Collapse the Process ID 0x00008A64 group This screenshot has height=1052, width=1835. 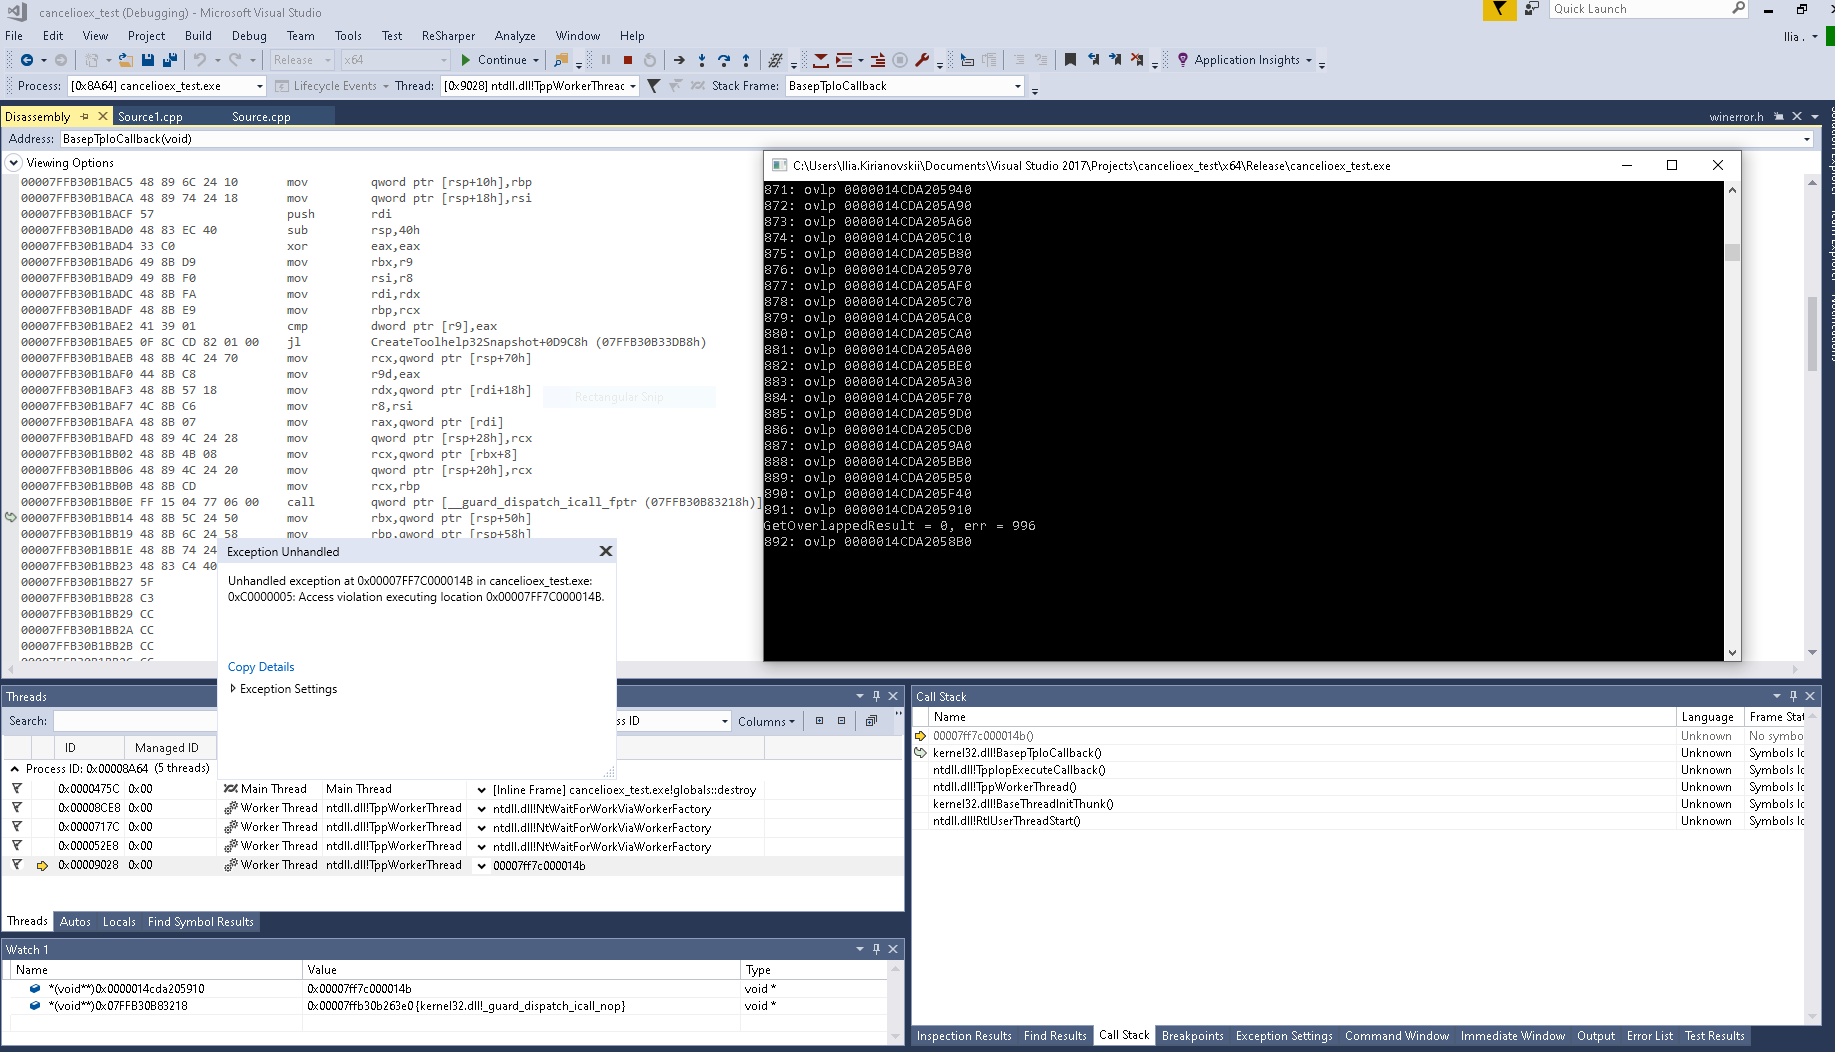click(14, 769)
